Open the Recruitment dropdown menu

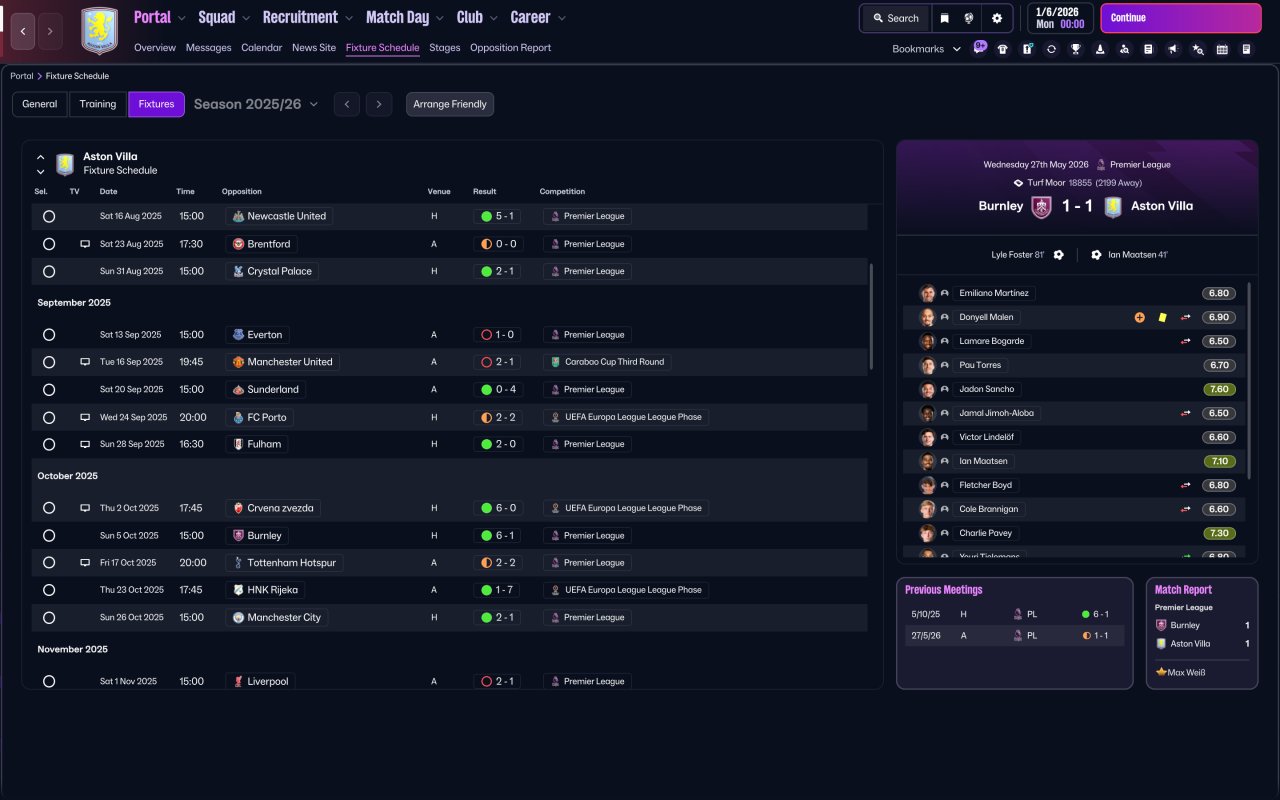308,18
